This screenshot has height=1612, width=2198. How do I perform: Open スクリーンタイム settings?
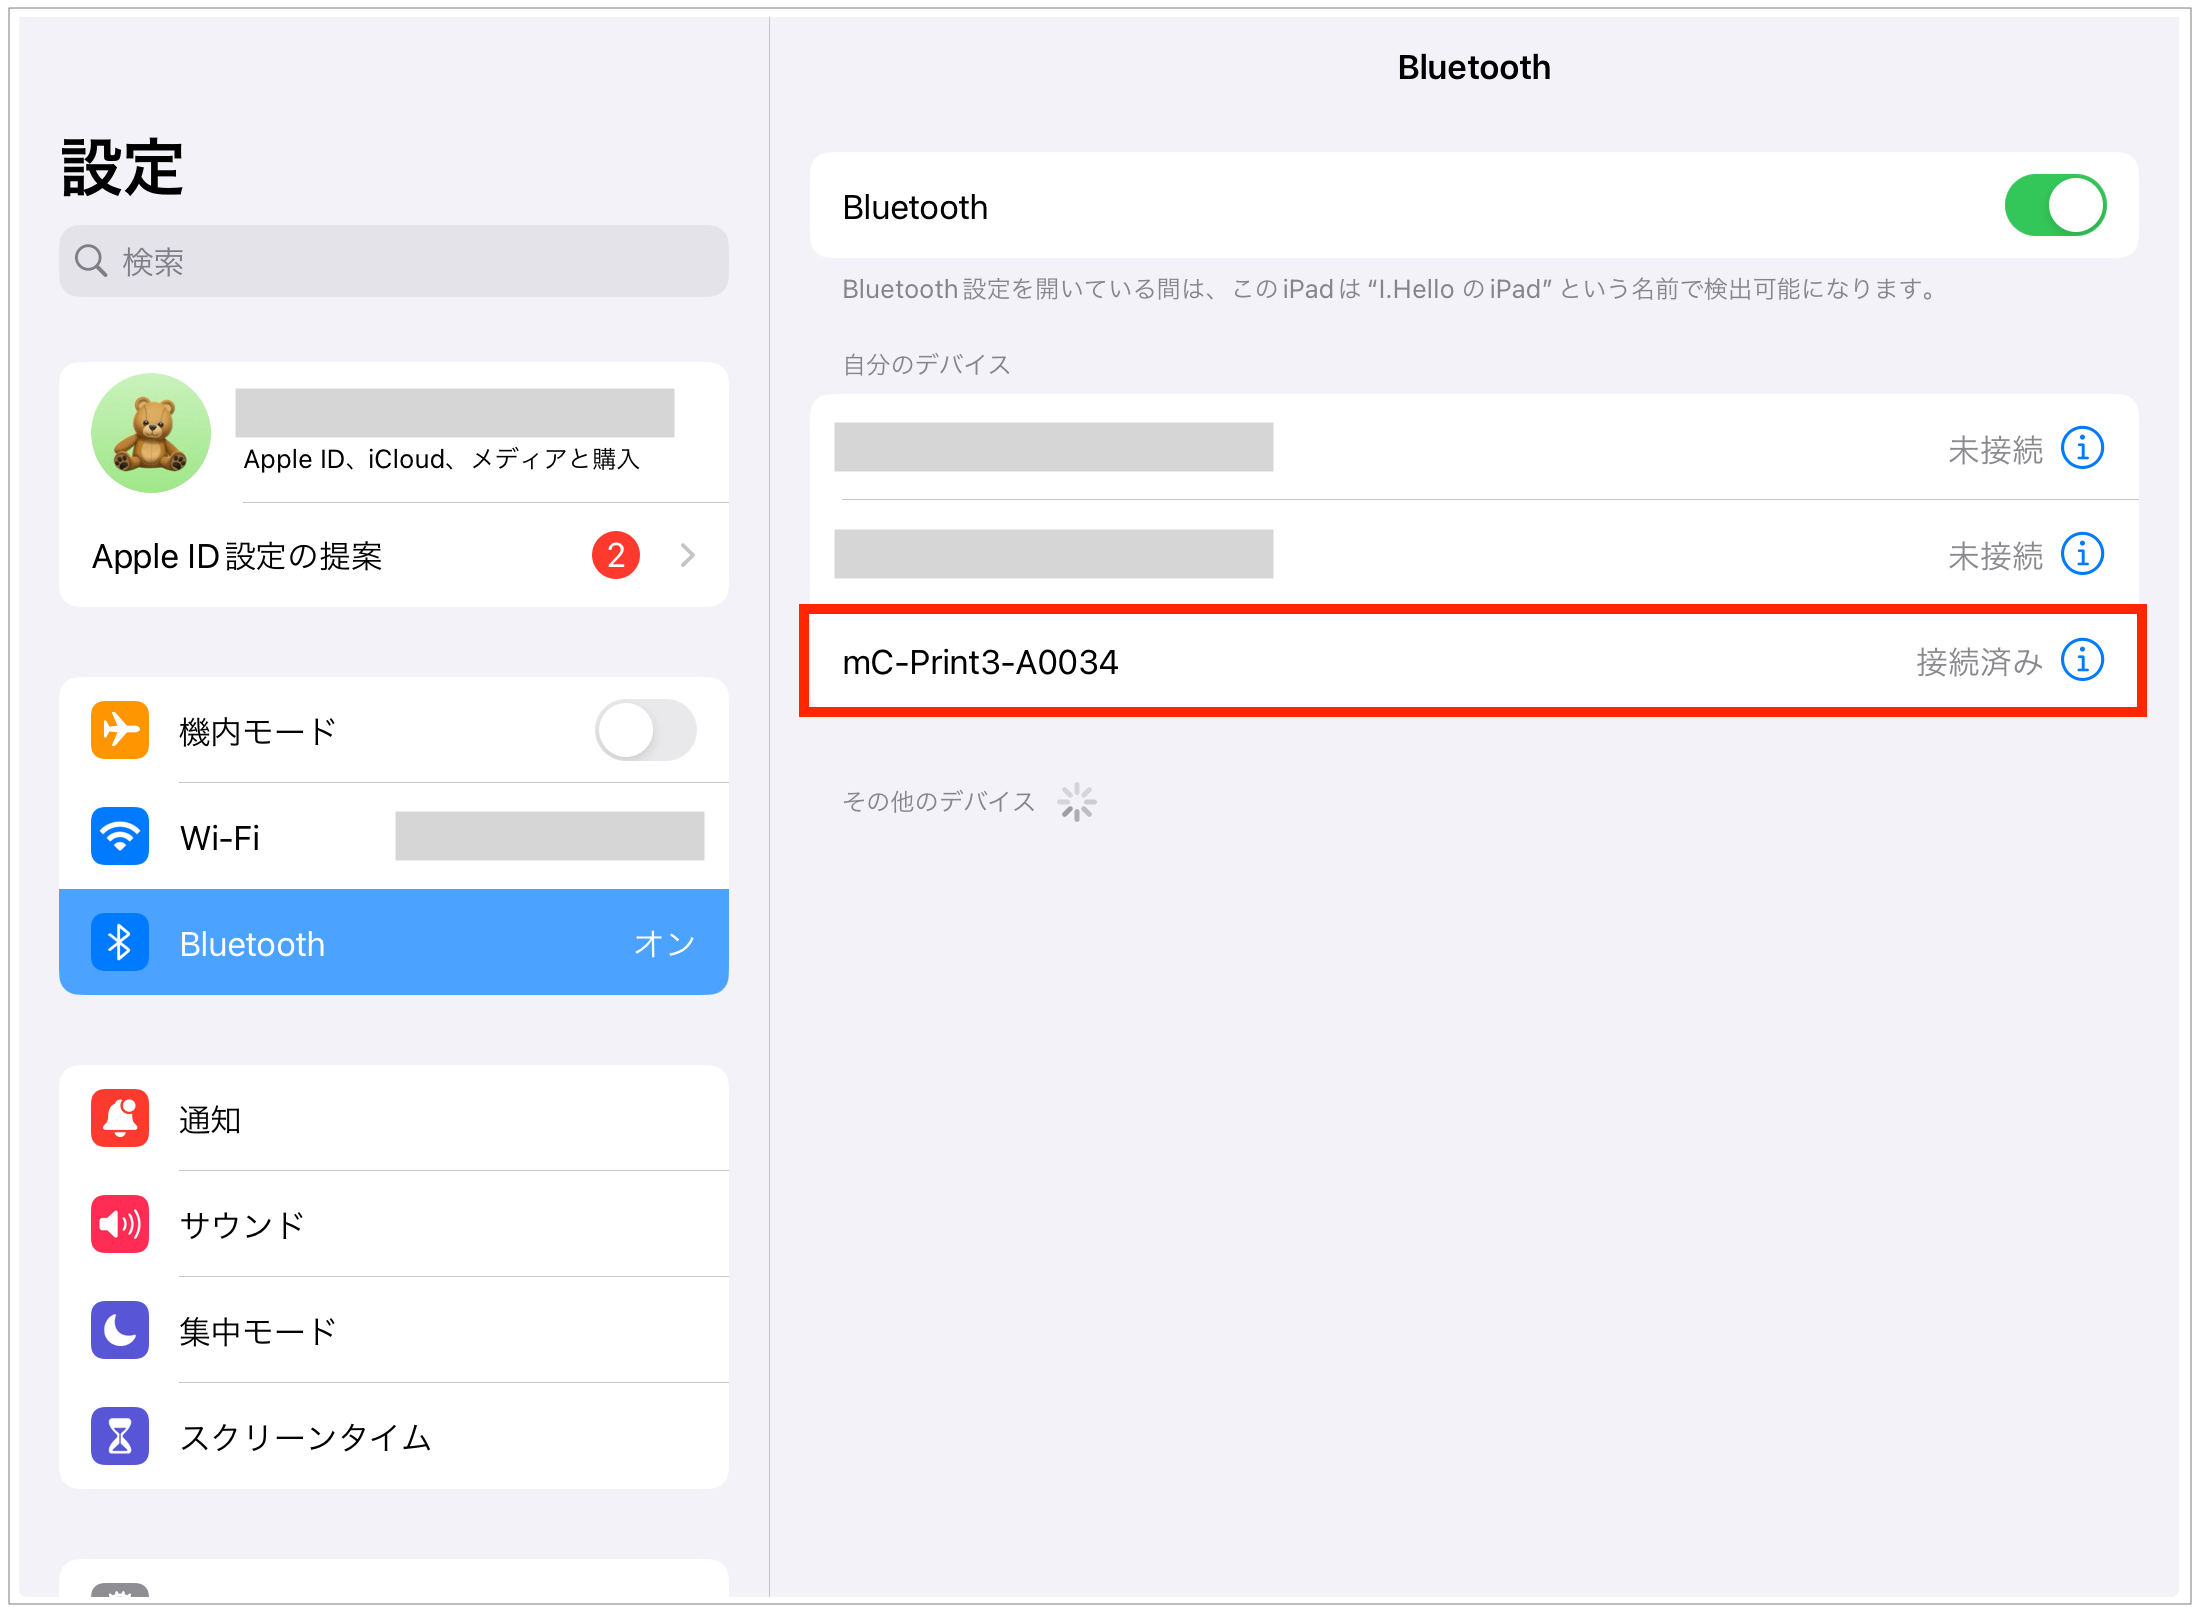(x=394, y=1436)
